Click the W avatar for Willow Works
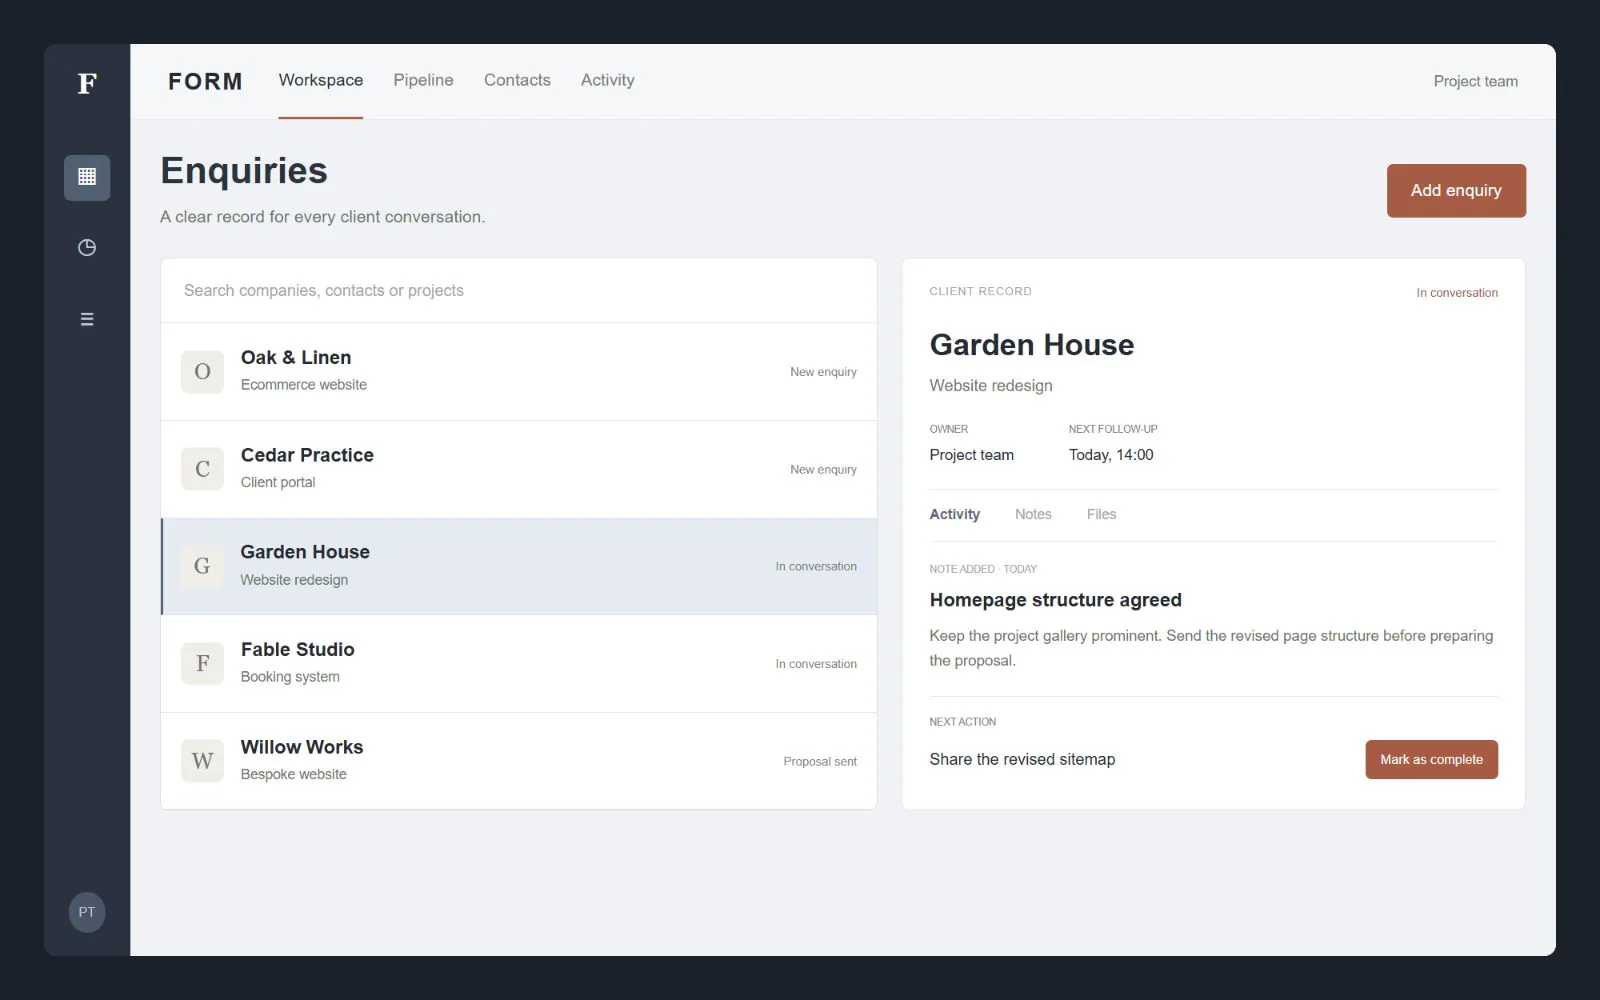This screenshot has width=1600, height=1000. click(202, 761)
